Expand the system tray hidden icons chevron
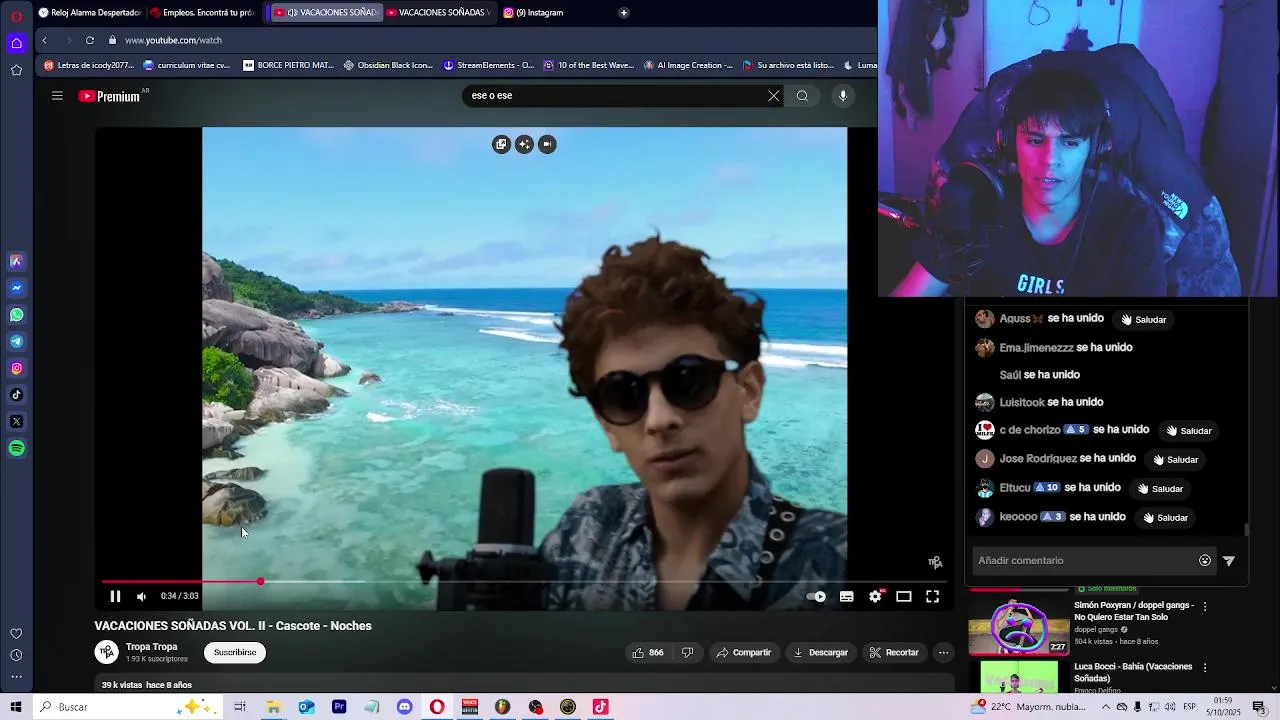1280x720 pixels. [1106, 707]
